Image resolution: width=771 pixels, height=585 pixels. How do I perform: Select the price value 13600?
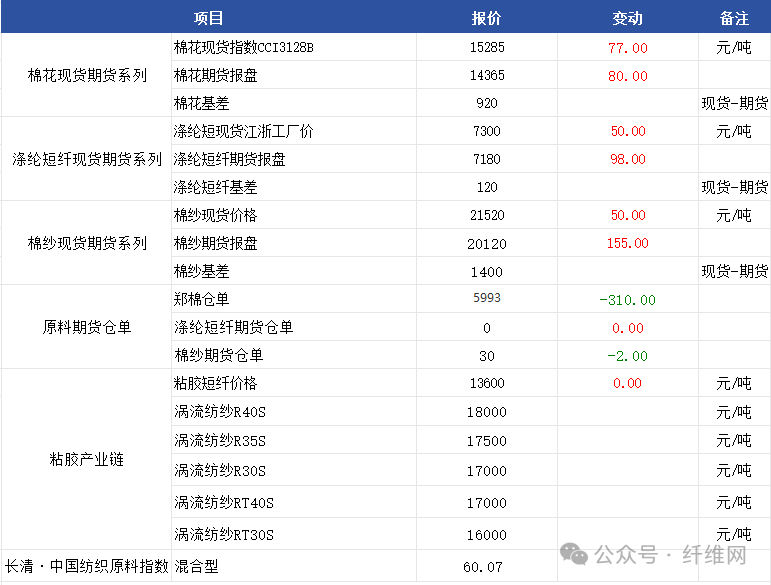click(487, 383)
